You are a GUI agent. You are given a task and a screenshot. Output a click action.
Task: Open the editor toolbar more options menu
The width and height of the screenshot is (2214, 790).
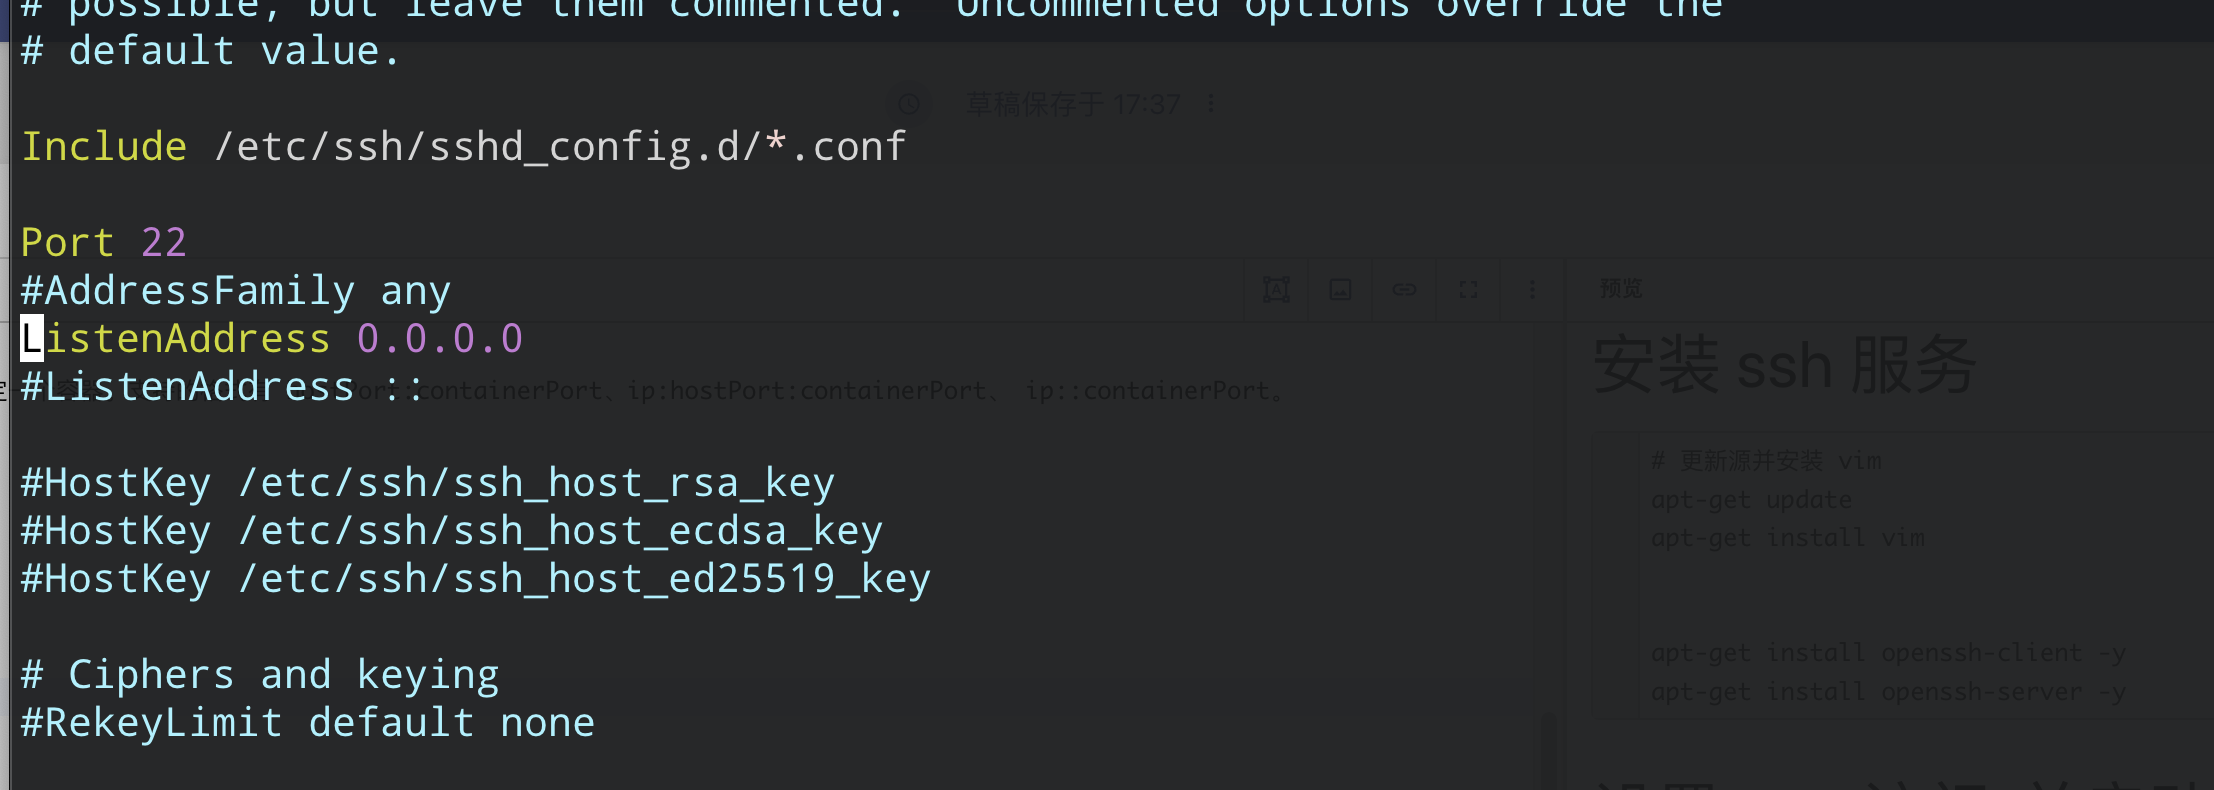click(1532, 290)
